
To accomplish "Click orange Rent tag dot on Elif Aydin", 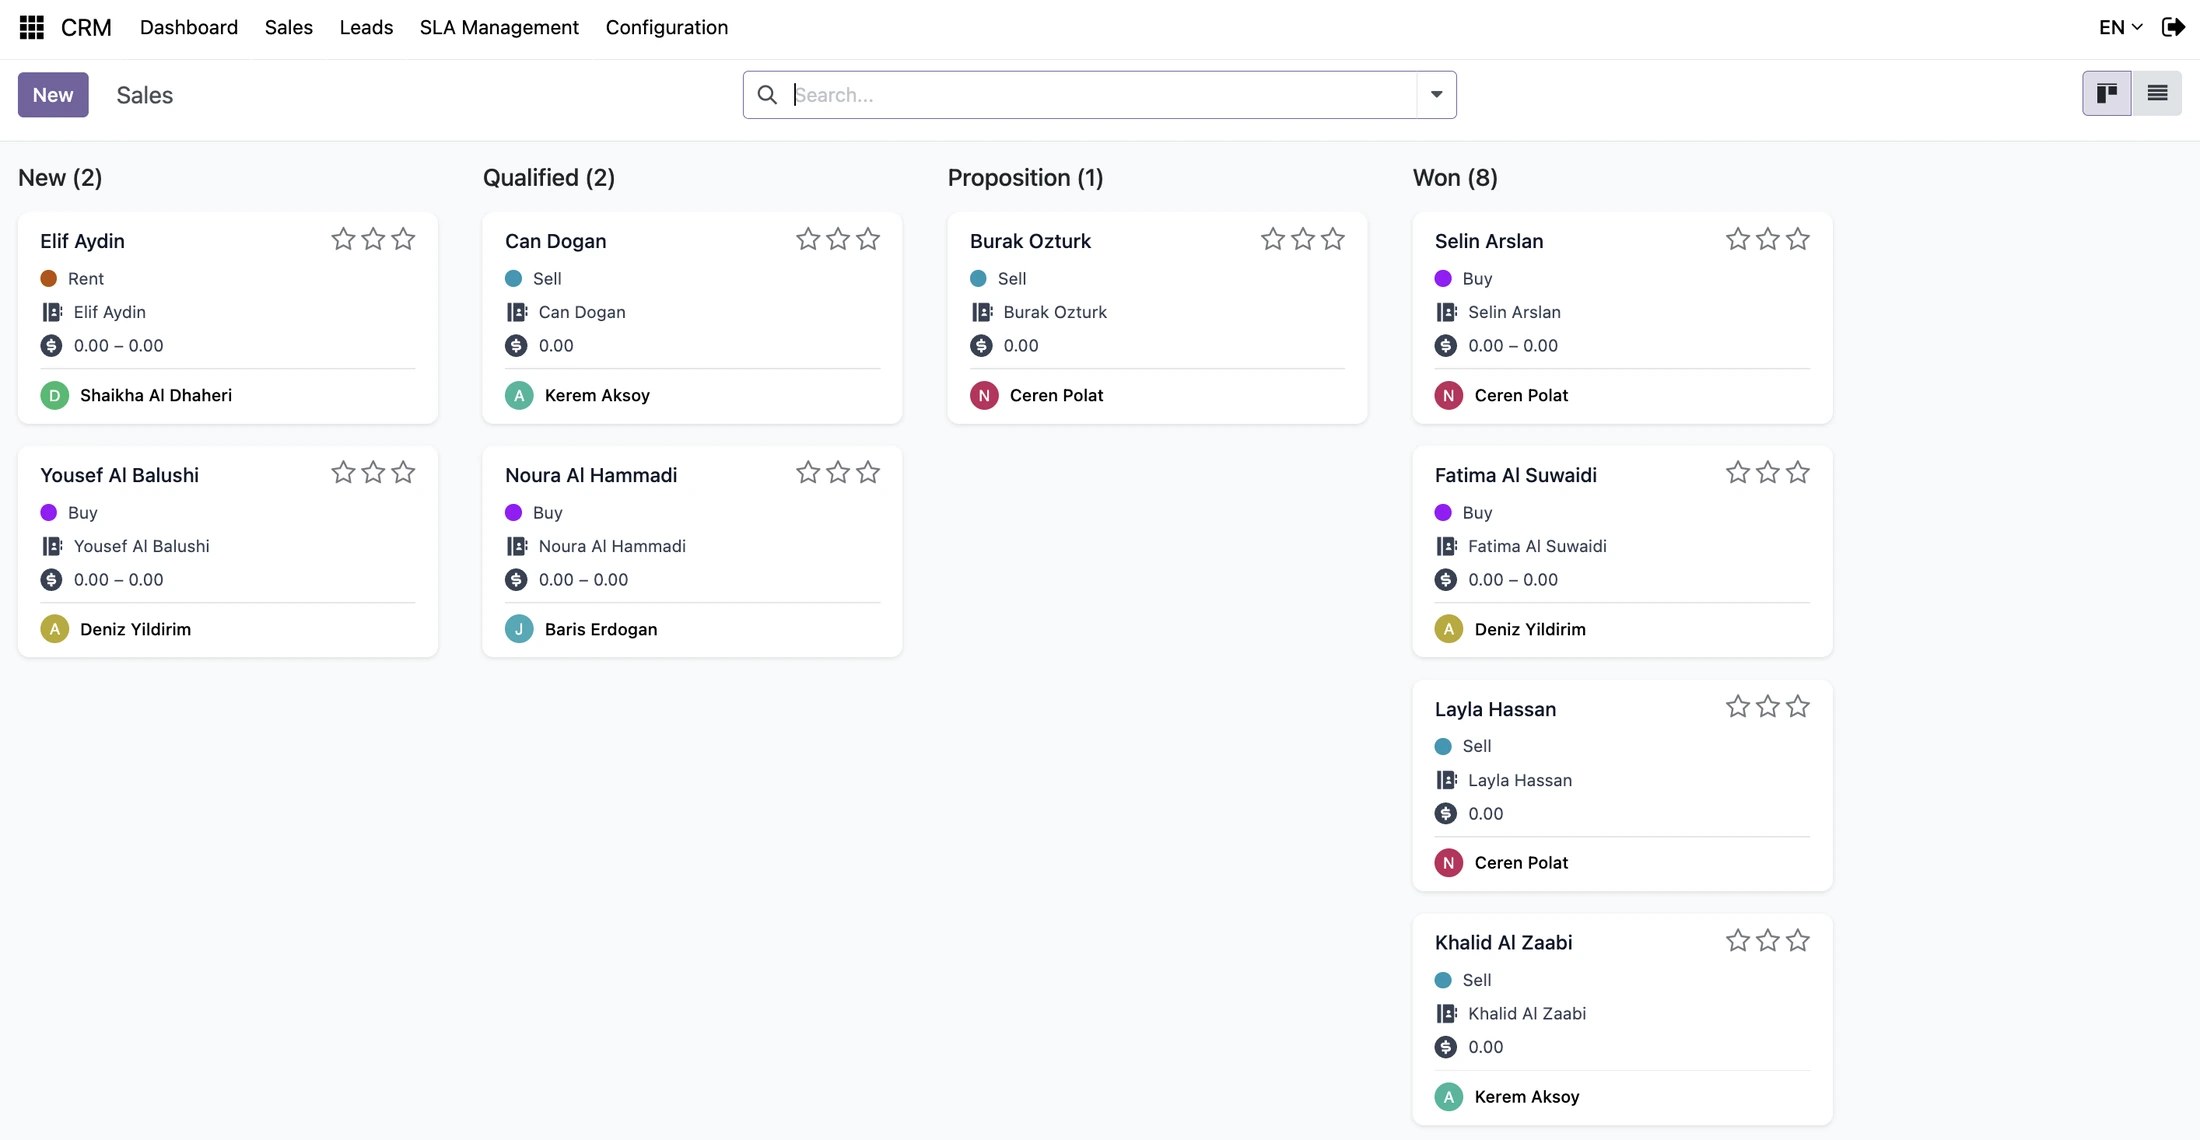I will click(48, 278).
